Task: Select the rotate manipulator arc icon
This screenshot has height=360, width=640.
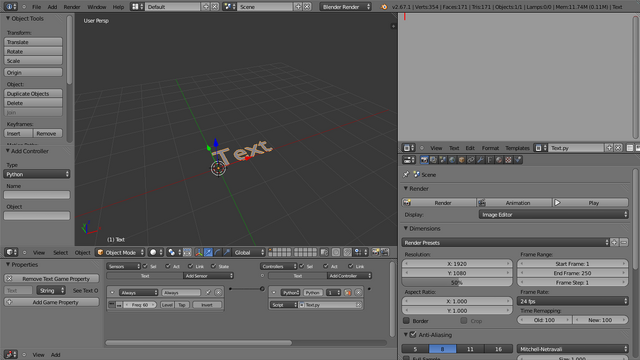Action: pos(218,252)
